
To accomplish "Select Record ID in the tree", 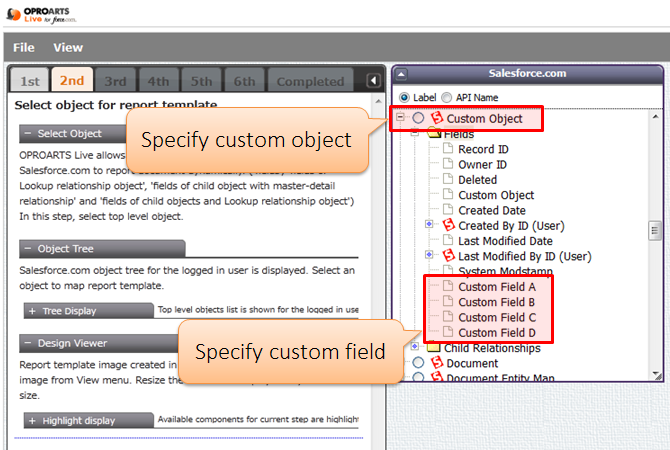I will 483,149.
